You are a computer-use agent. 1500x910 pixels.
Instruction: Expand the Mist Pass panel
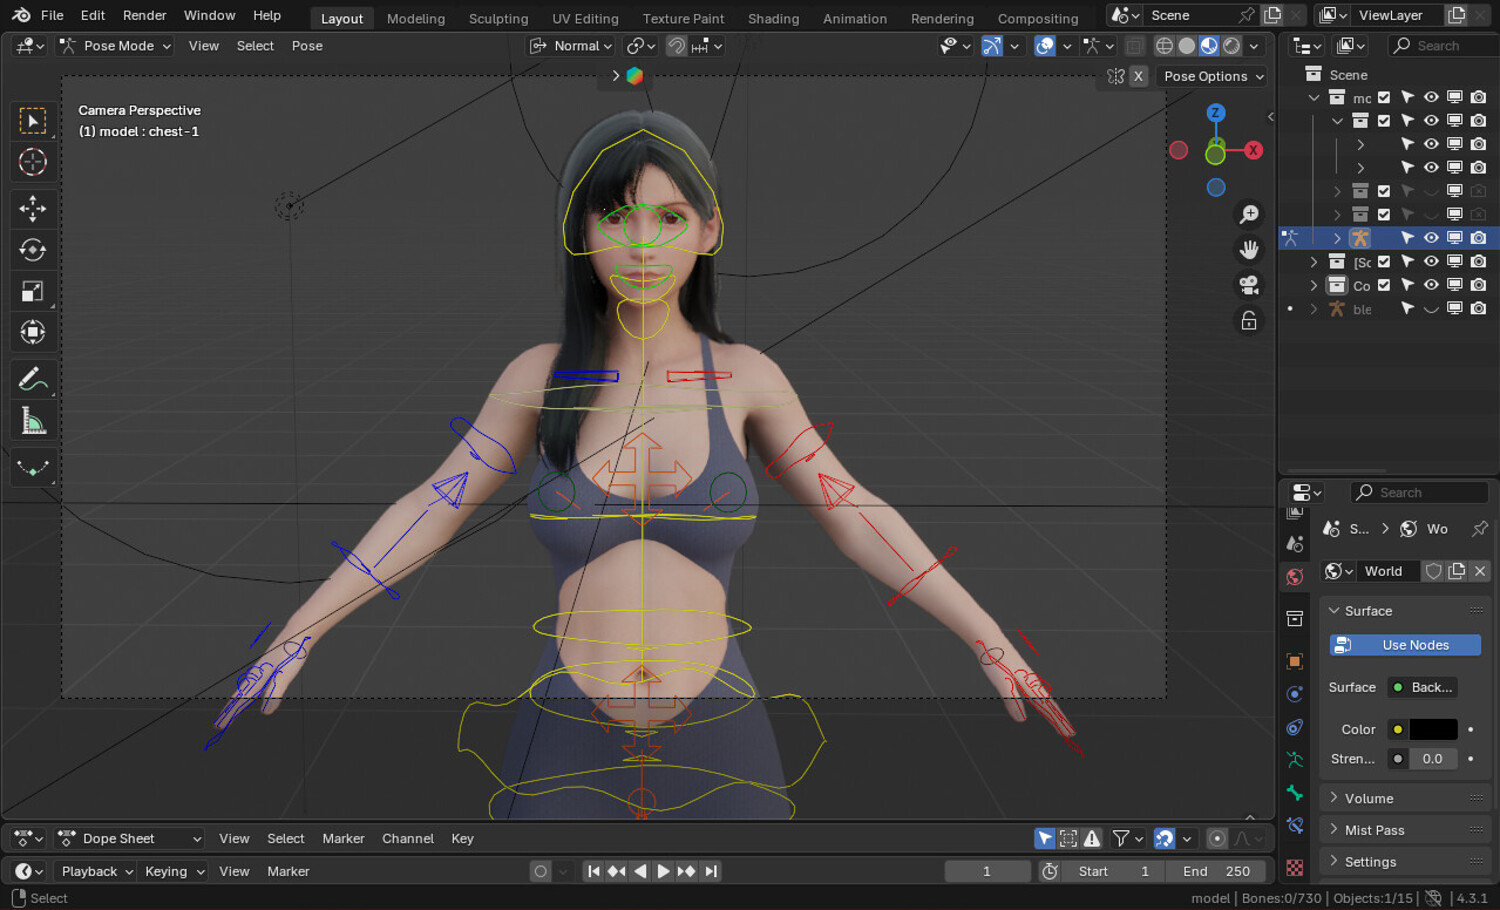click(1405, 830)
